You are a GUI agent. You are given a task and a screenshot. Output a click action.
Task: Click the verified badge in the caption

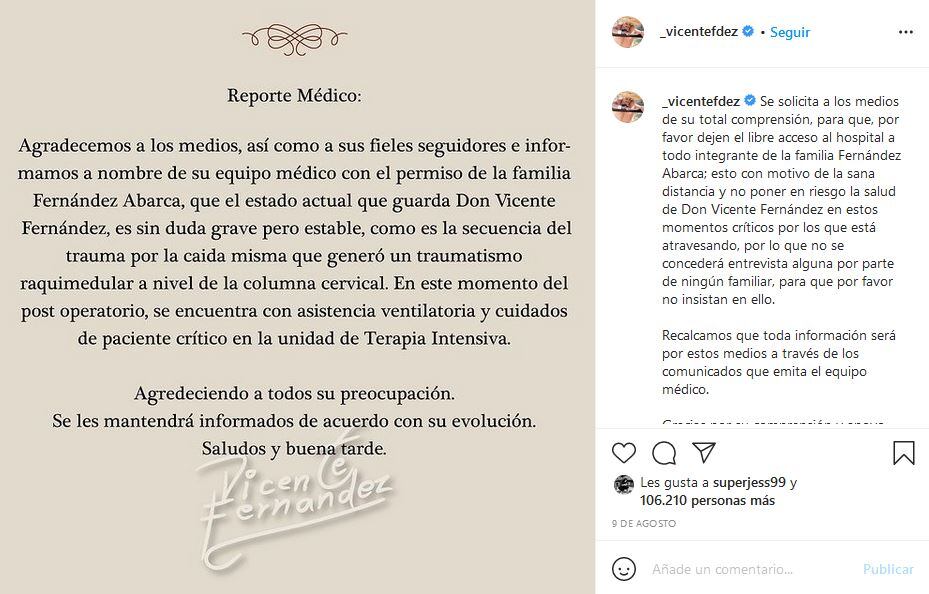750,101
